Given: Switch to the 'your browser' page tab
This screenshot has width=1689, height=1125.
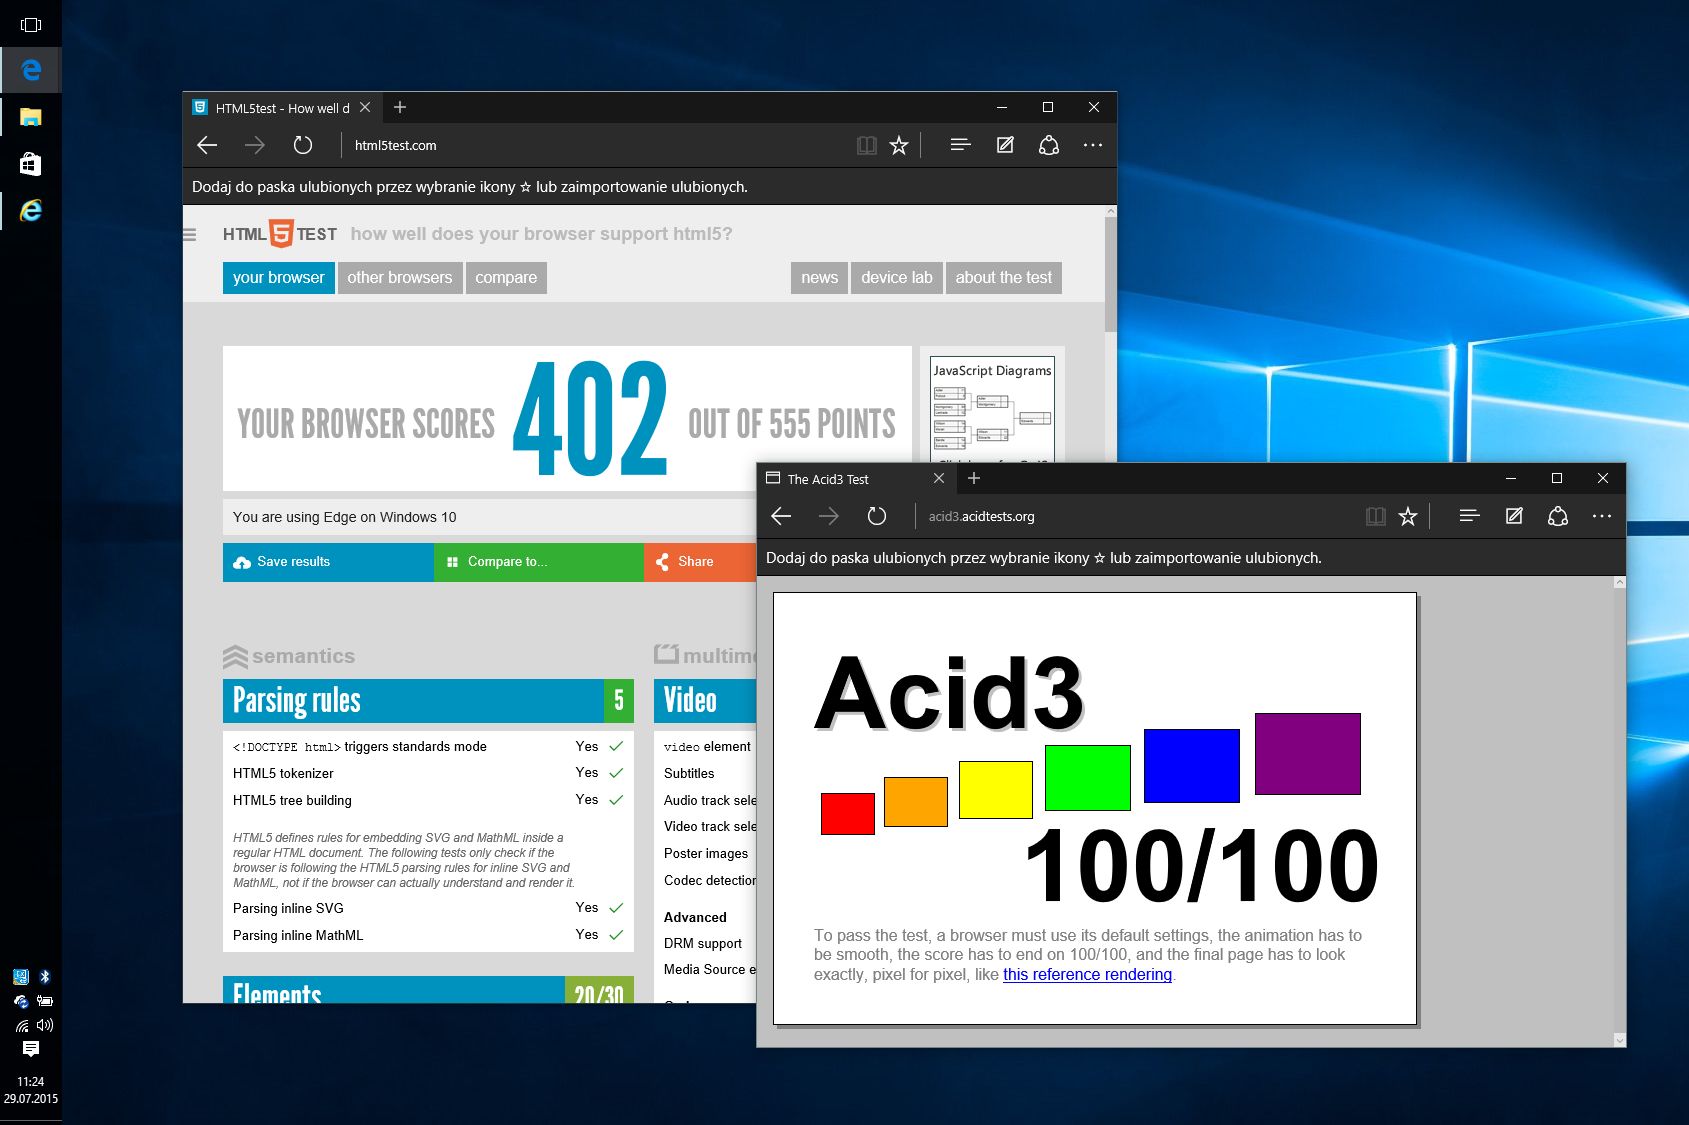Looking at the screenshot, I should [x=279, y=278].
